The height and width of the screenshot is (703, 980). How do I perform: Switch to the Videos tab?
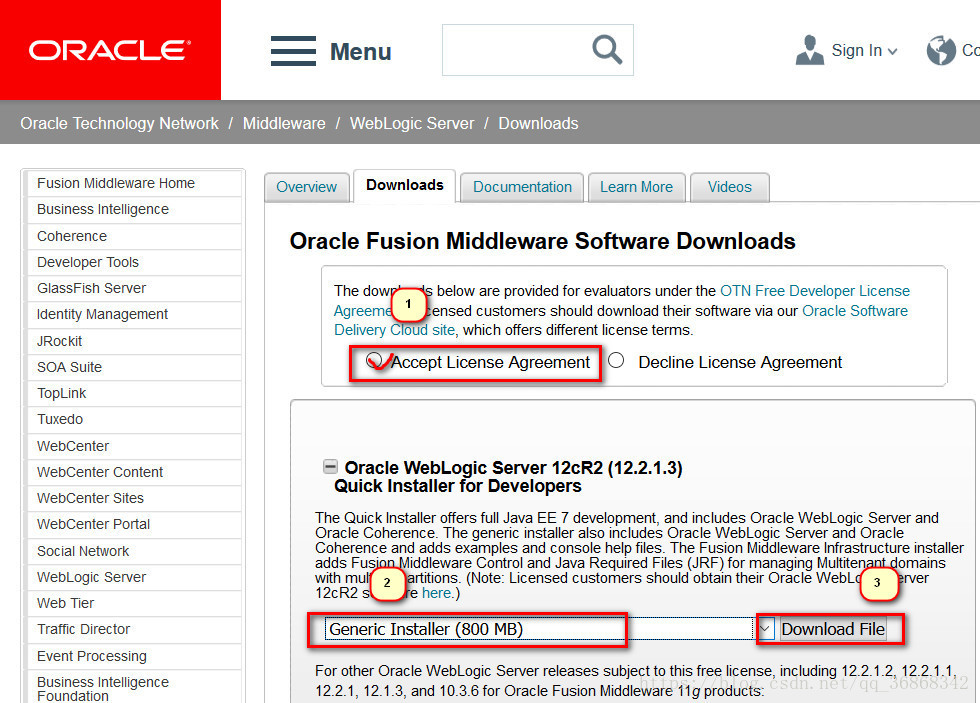pyautogui.click(x=729, y=187)
